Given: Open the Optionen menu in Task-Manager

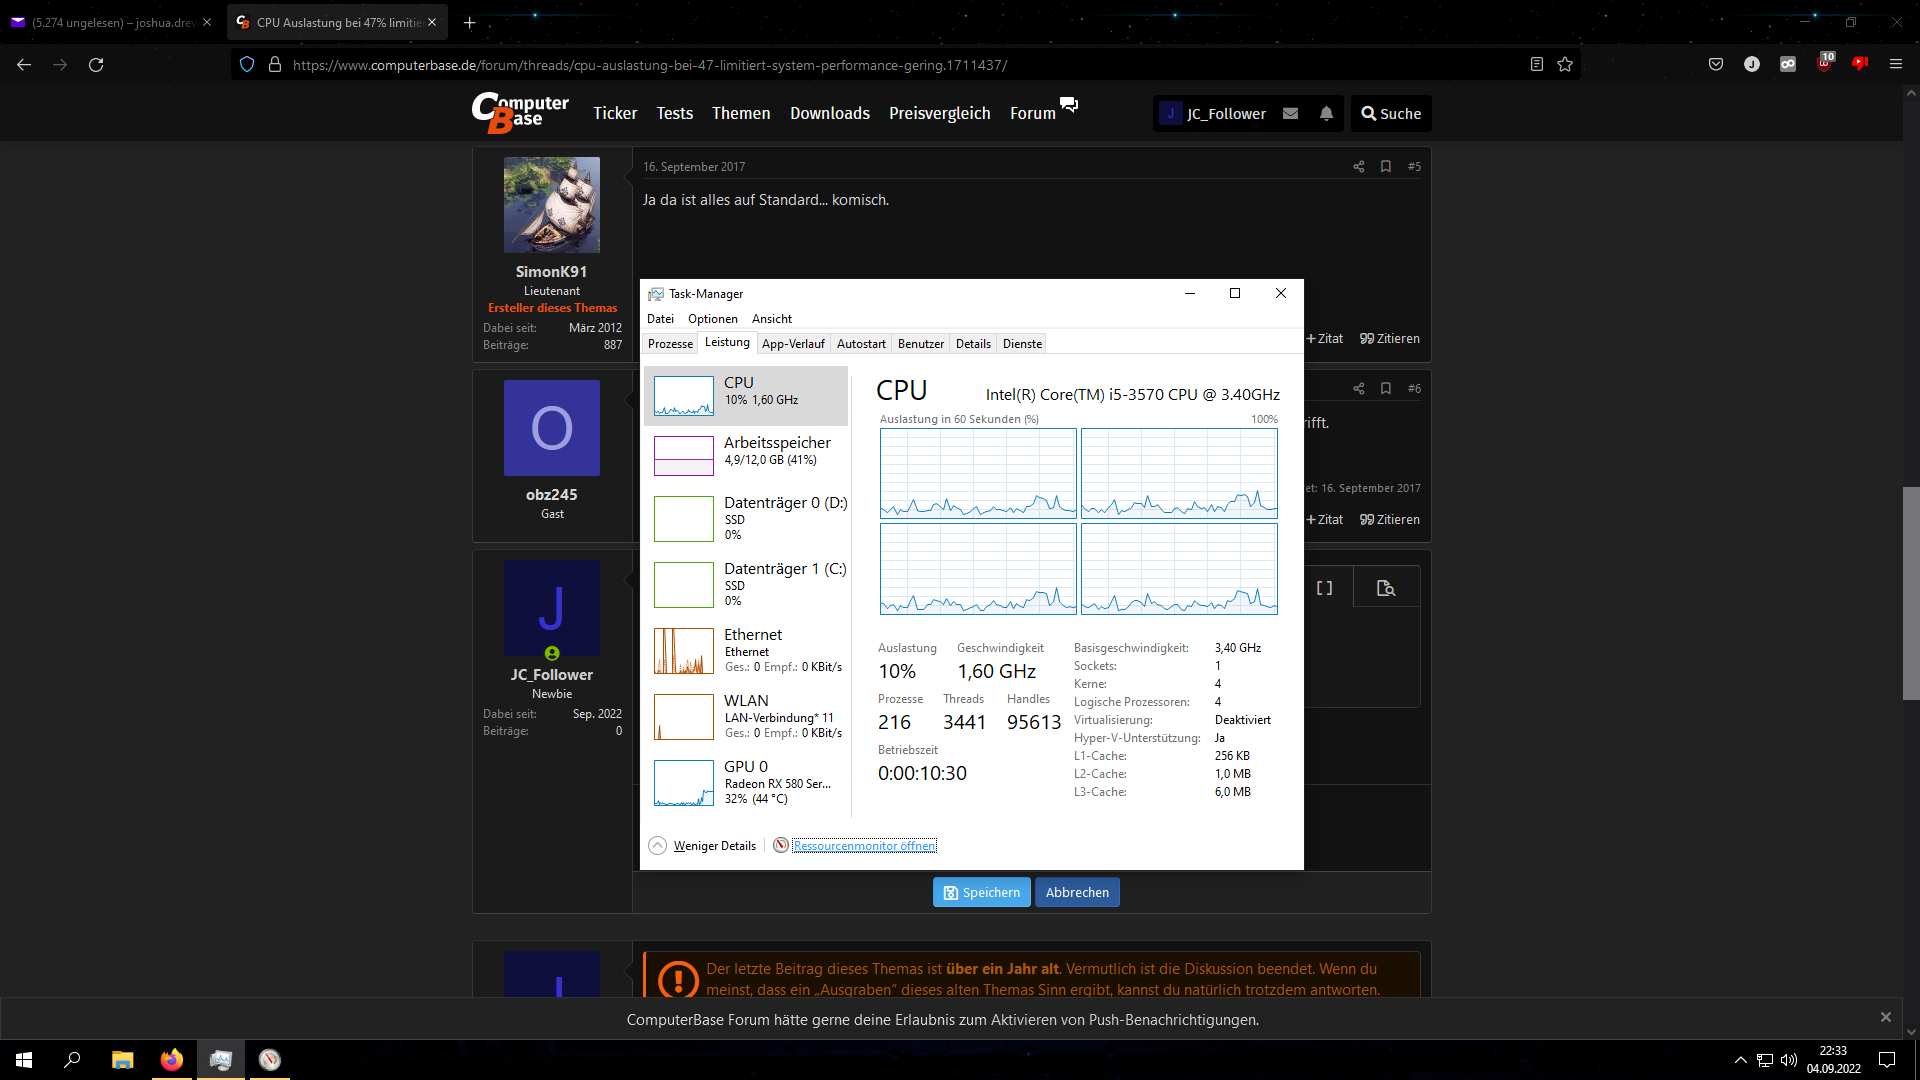Looking at the screenshot, I should click(712, 319).
